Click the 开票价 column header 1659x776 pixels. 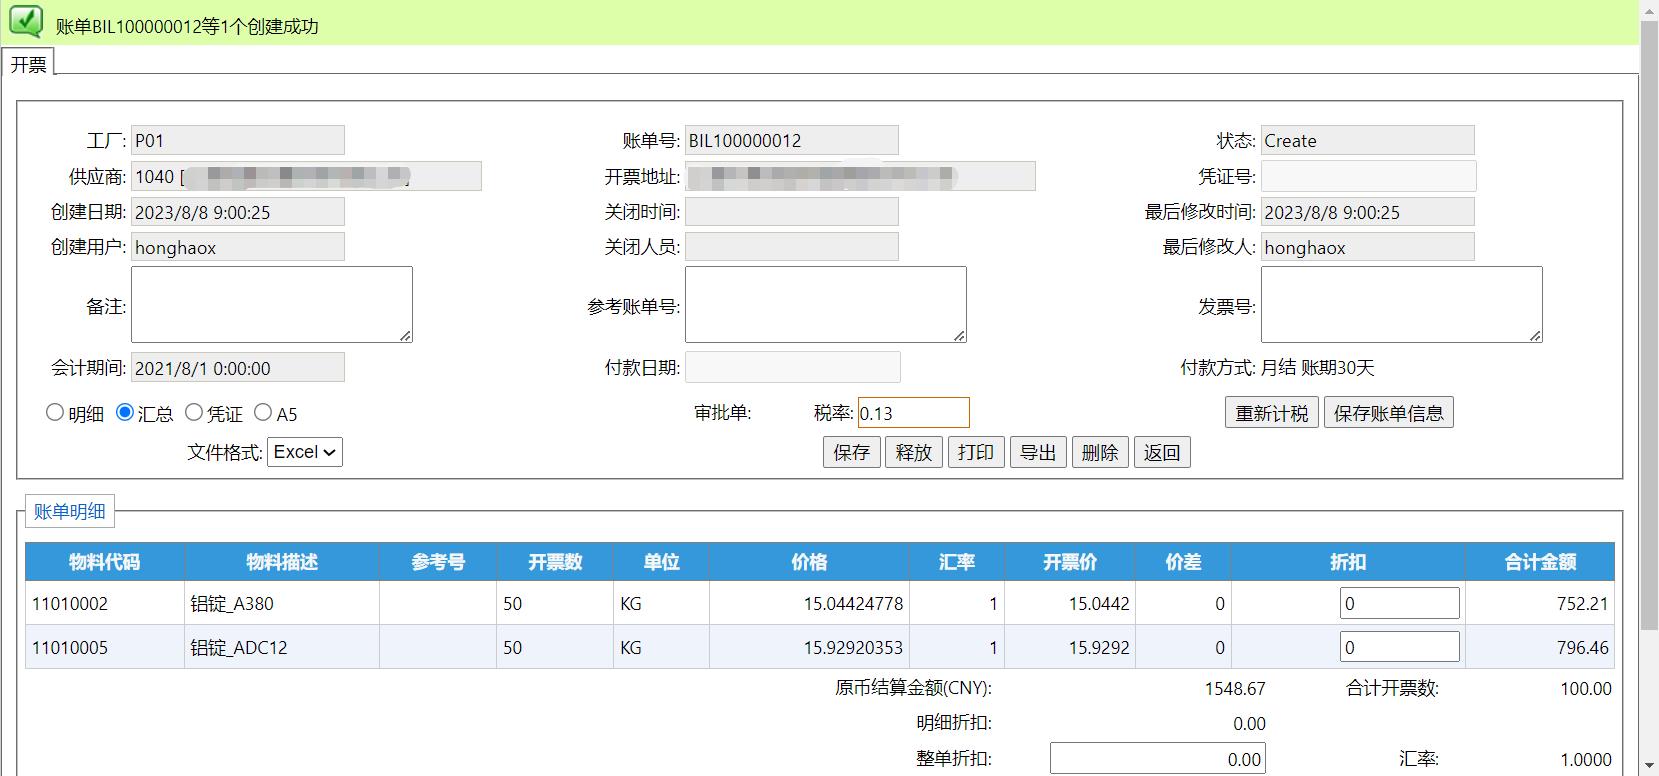tap(1070, 562)
